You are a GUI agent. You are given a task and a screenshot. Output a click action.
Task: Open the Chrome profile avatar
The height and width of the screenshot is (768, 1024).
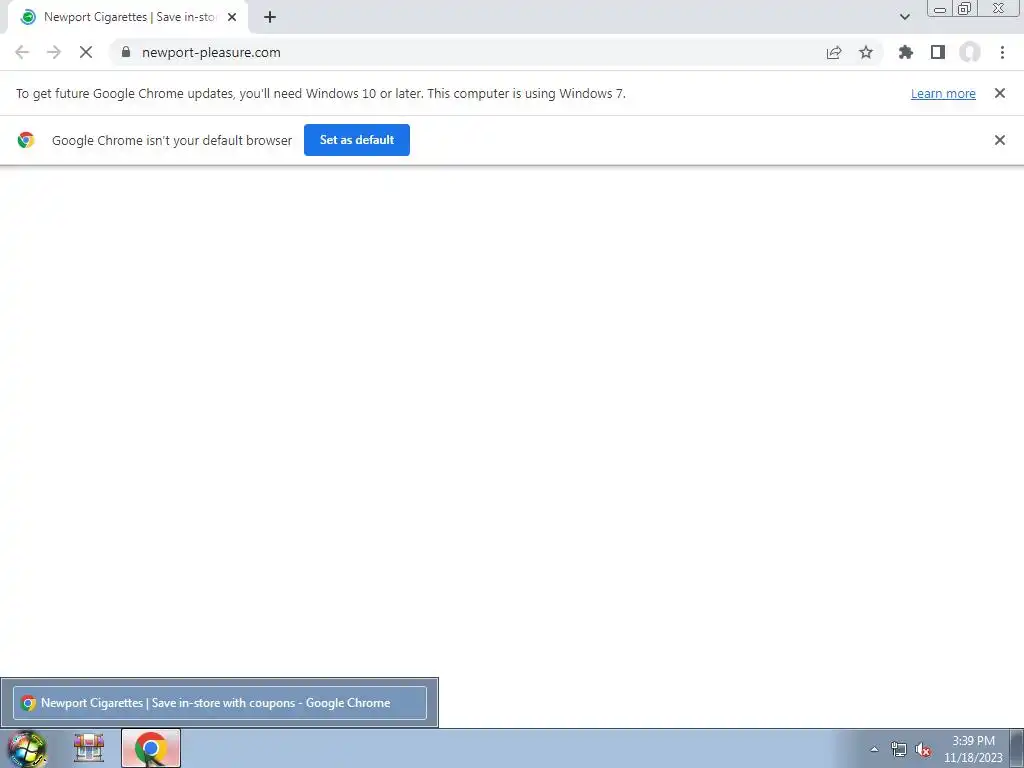pos(970,52)
